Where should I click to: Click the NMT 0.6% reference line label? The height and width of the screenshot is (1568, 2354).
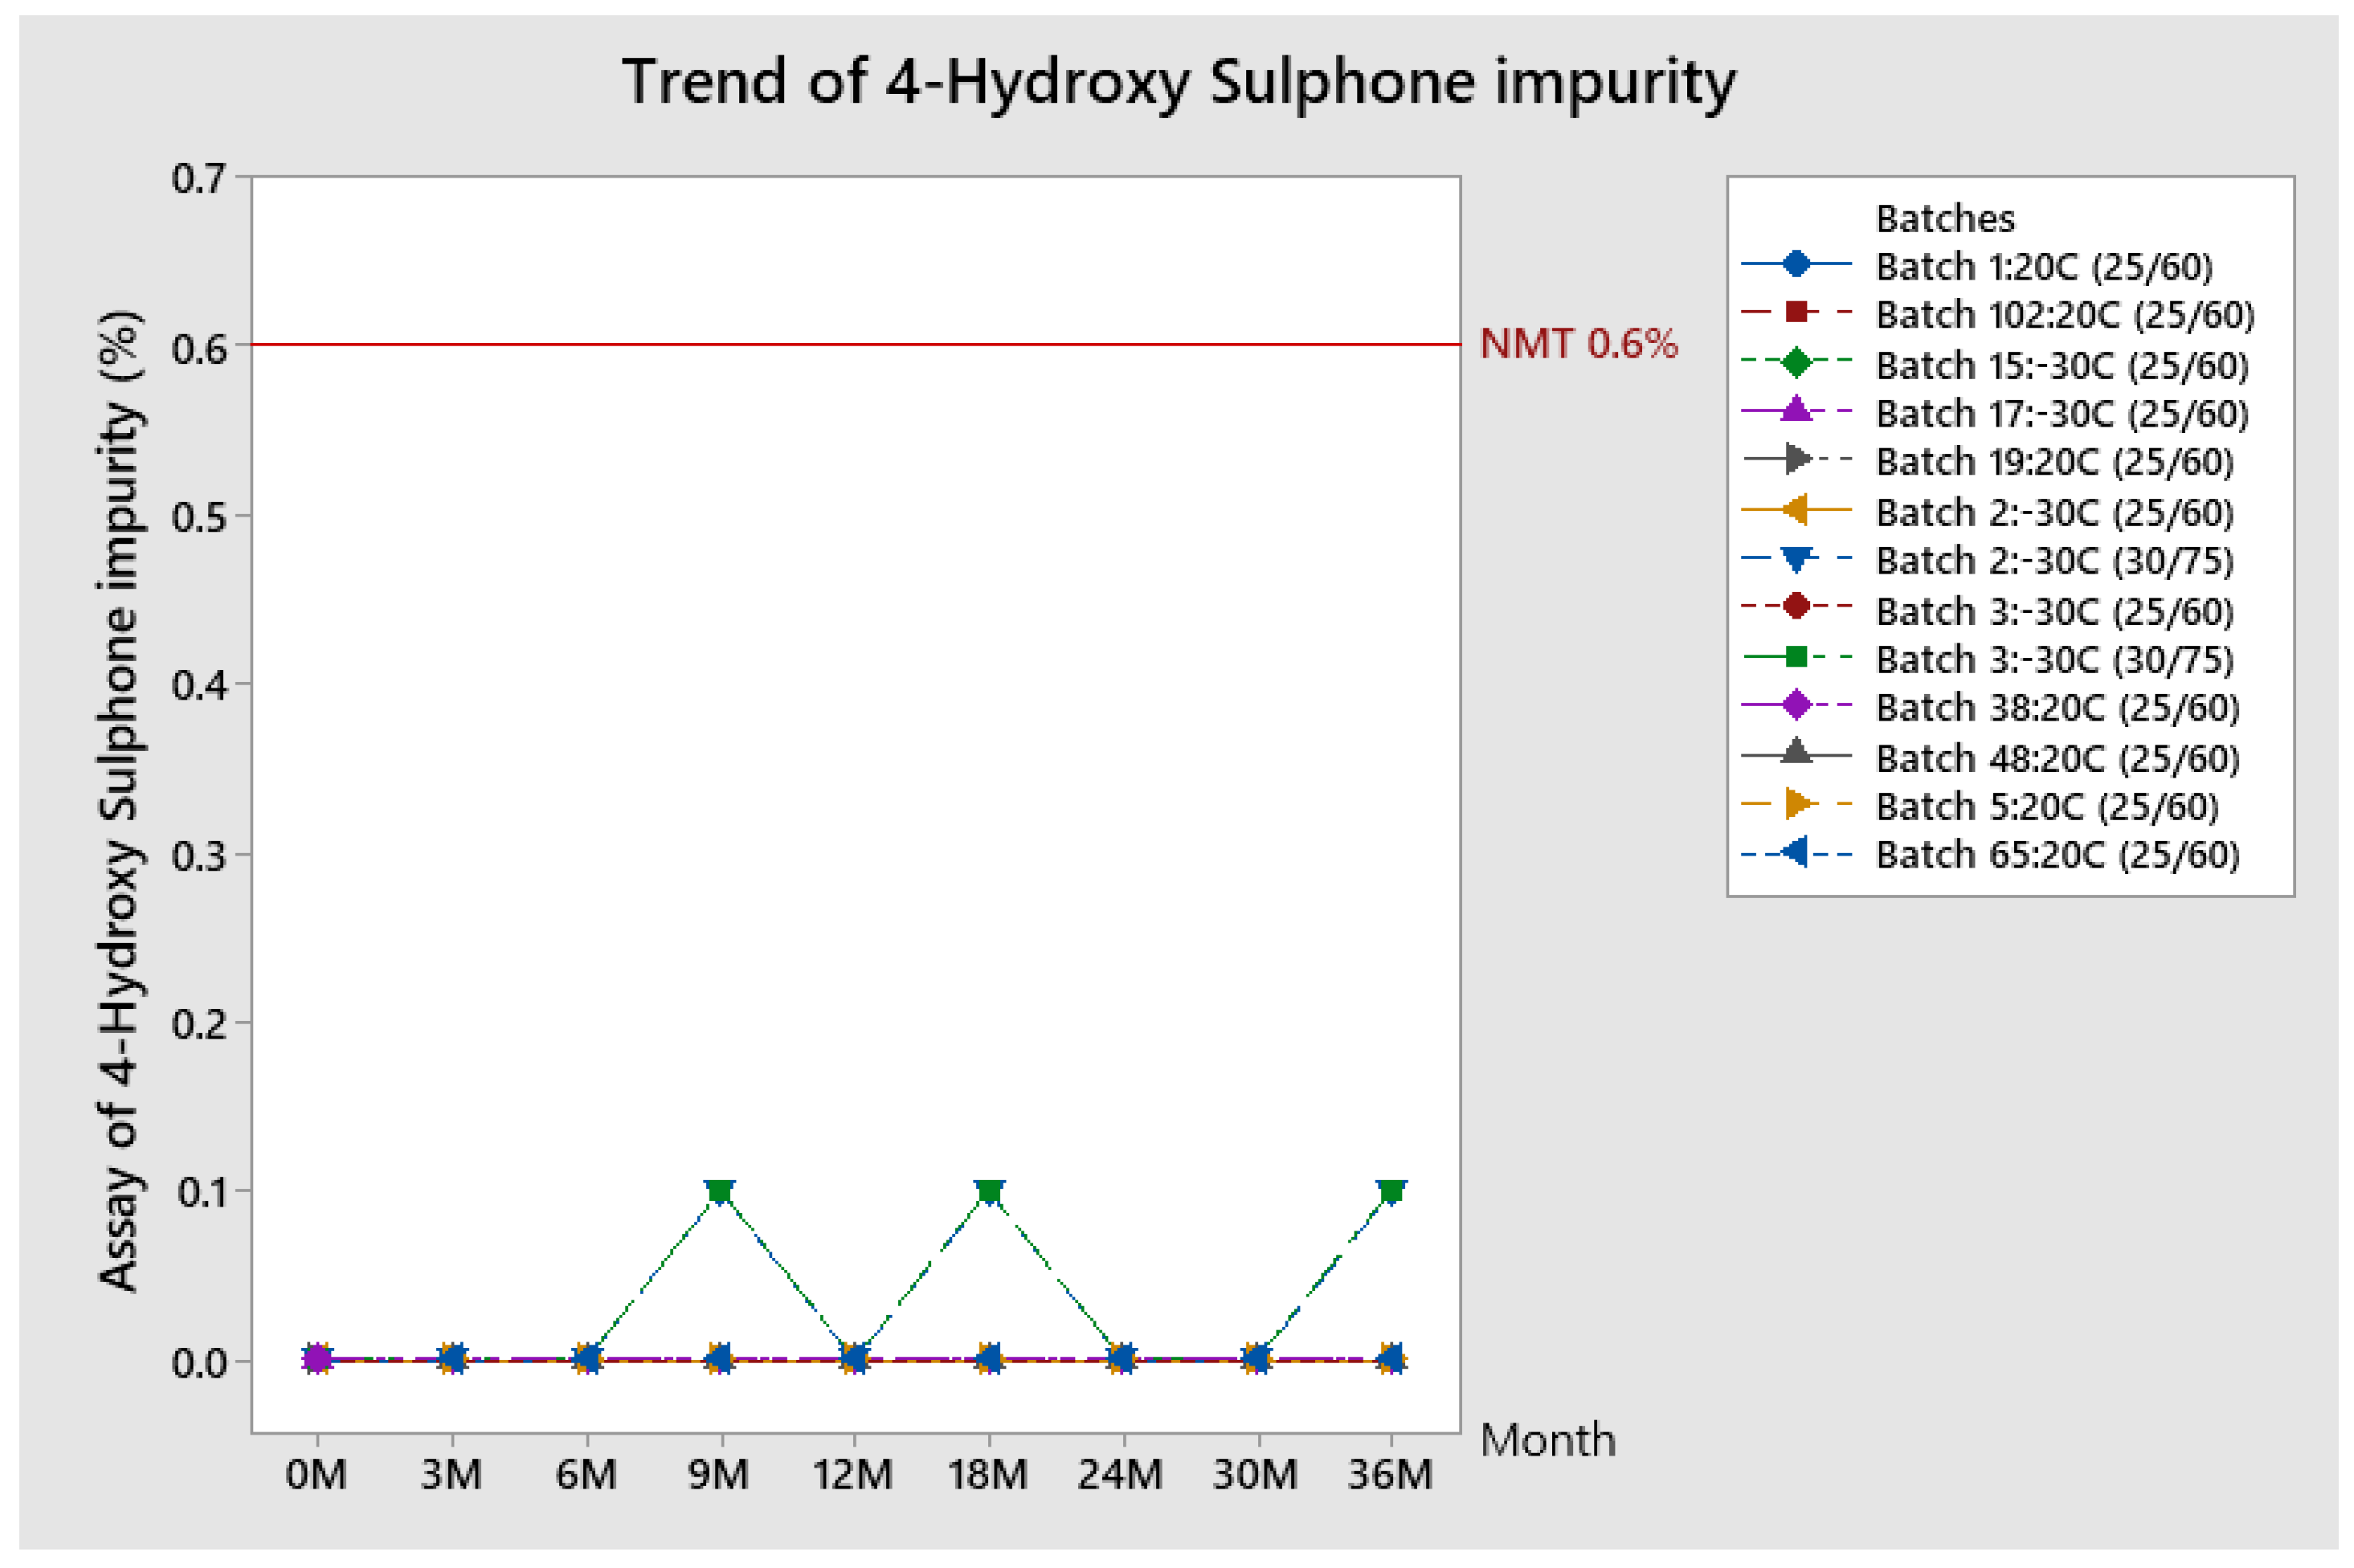[x=1577, y=344]
